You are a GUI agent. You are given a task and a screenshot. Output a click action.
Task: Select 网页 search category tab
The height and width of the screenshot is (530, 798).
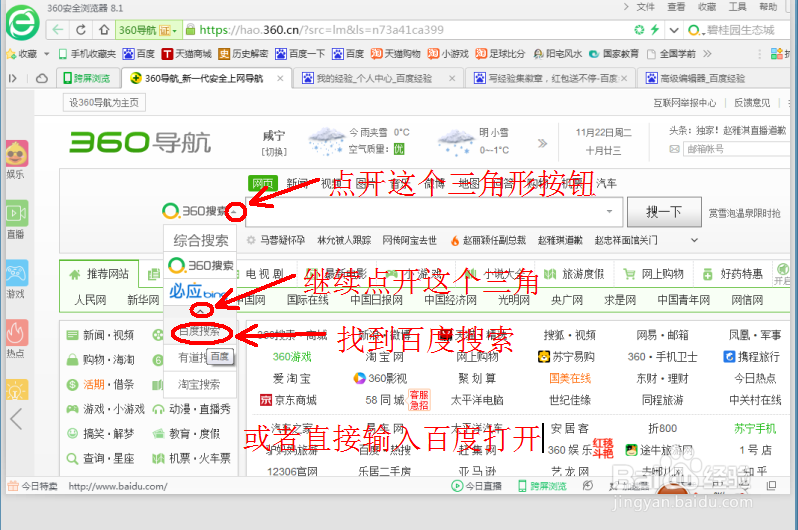(263, 183)
